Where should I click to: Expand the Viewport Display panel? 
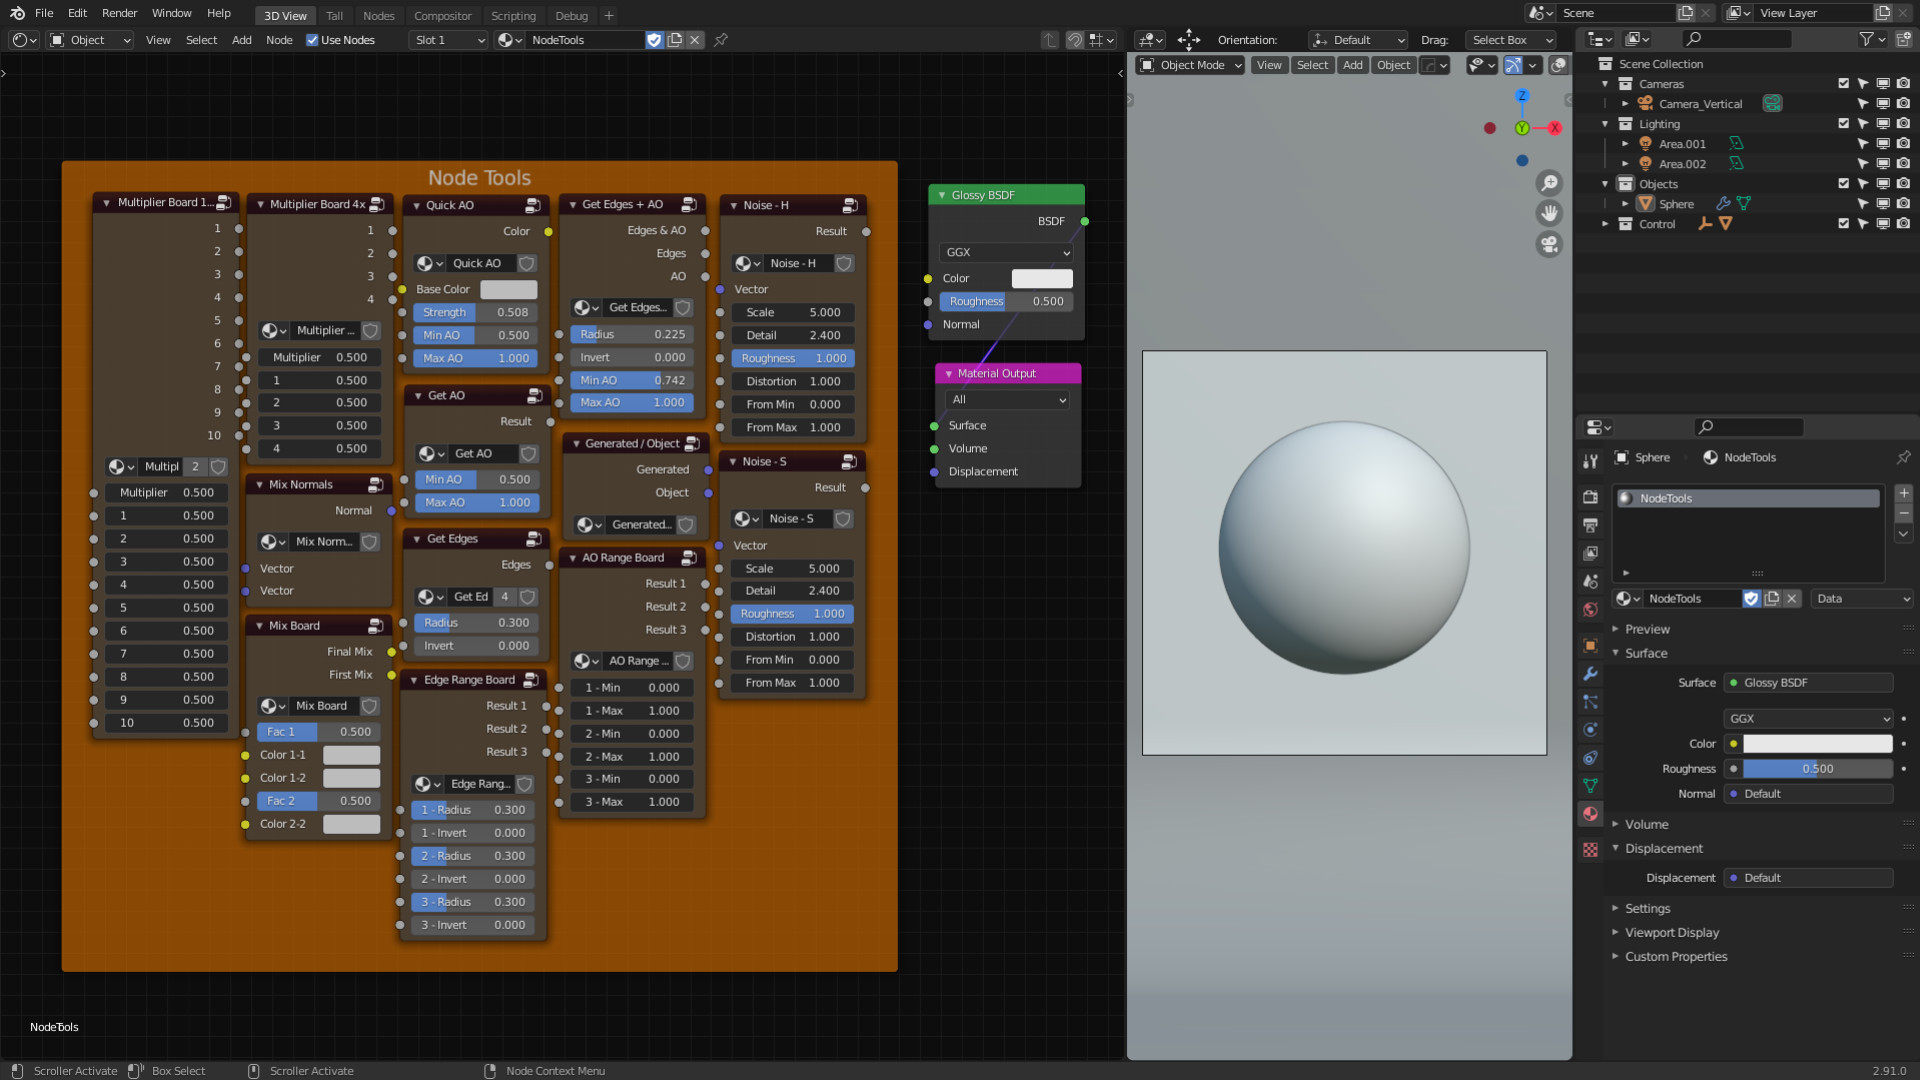point(1671,933)
